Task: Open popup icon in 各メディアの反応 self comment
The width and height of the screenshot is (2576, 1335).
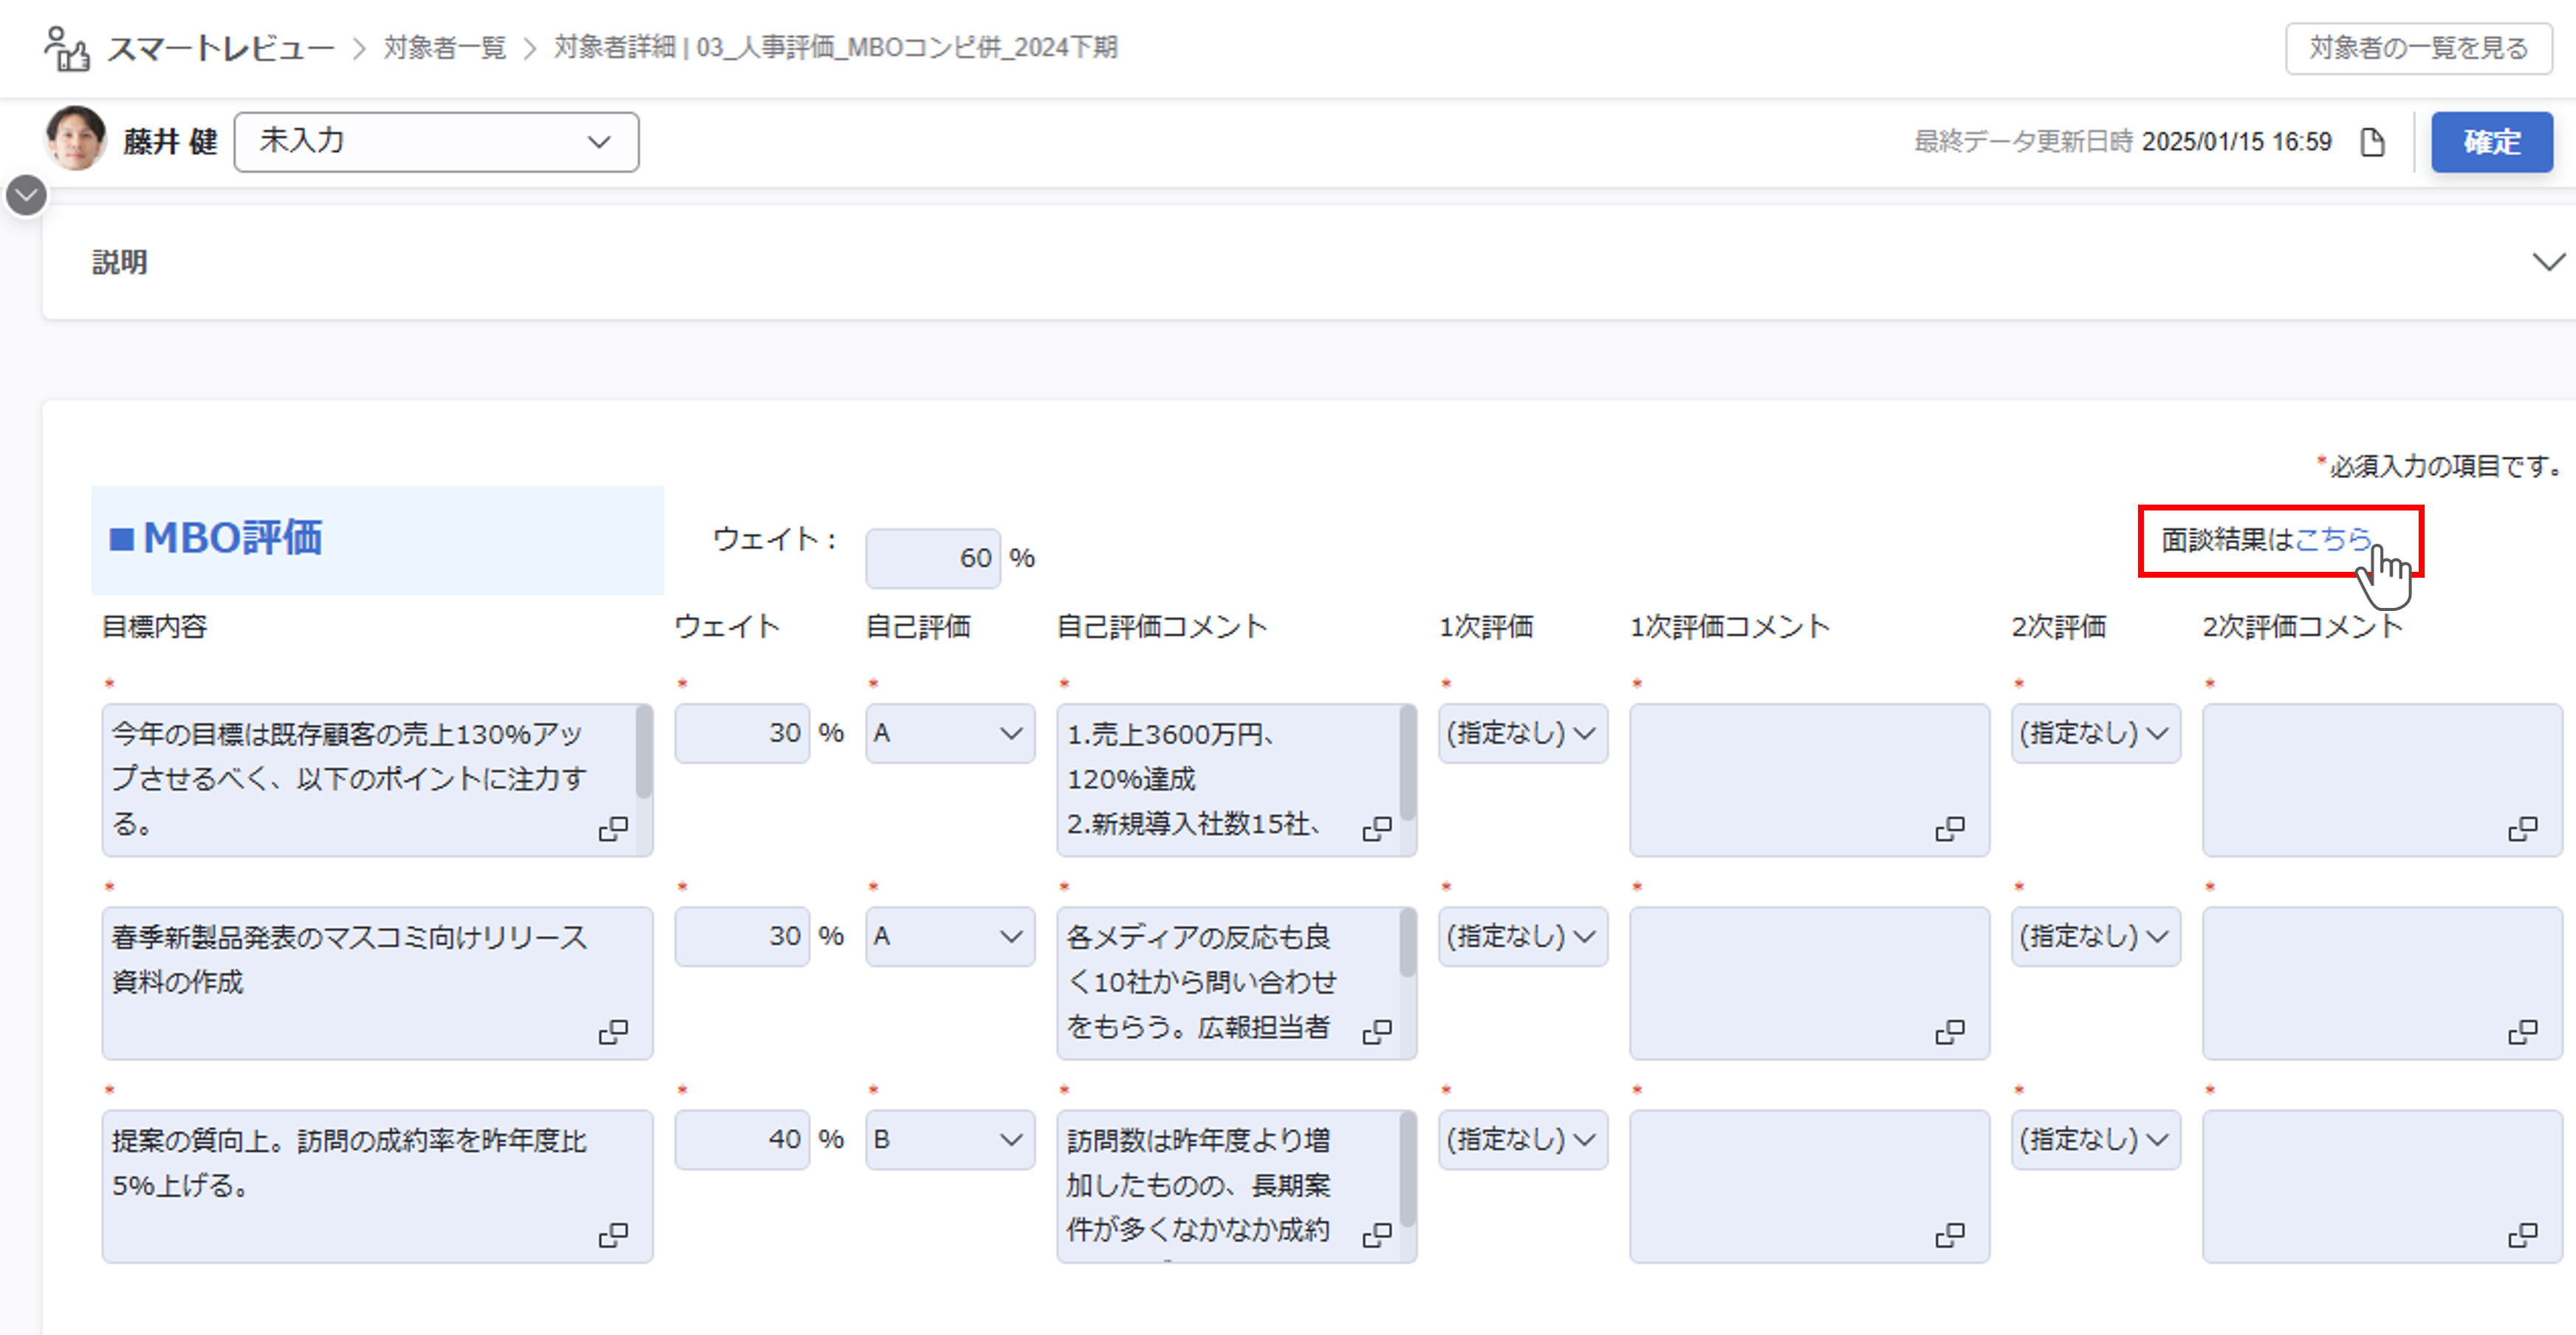Action: point(1377,1031)
